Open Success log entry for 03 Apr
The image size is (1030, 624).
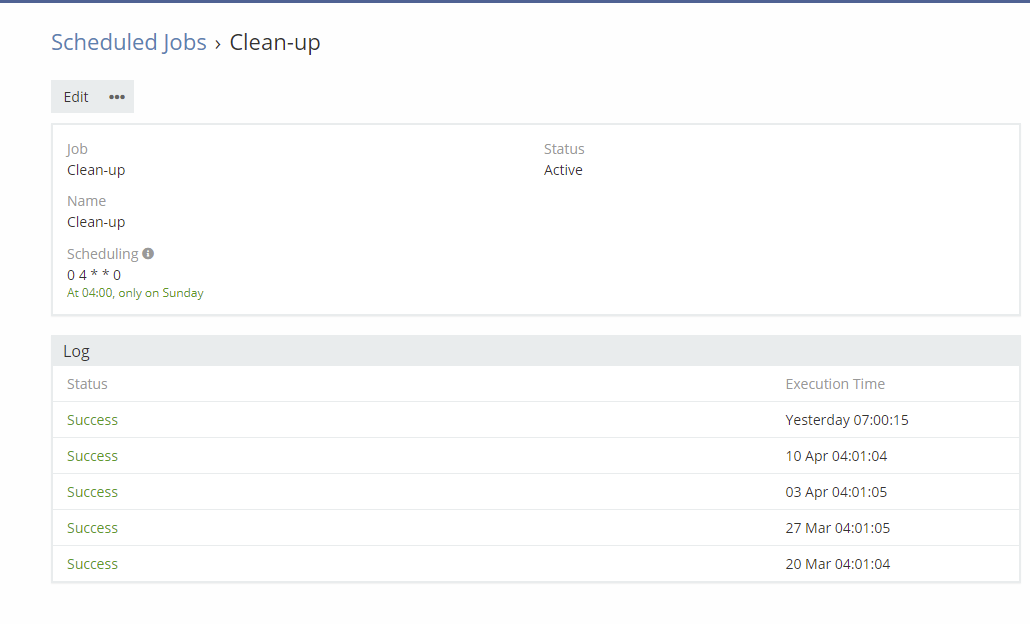[92, 492]
